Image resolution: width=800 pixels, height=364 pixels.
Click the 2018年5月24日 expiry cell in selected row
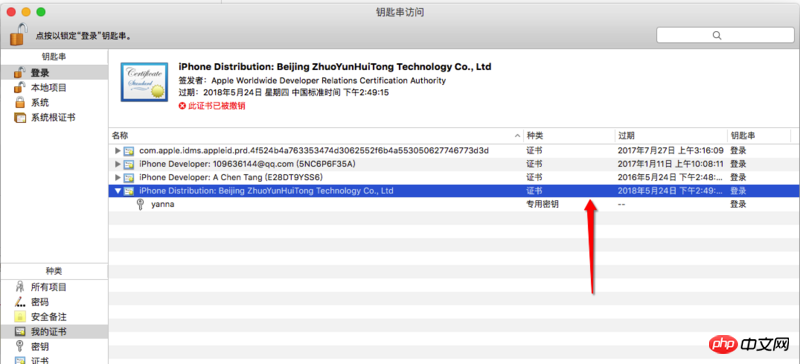tap(670, 191)
